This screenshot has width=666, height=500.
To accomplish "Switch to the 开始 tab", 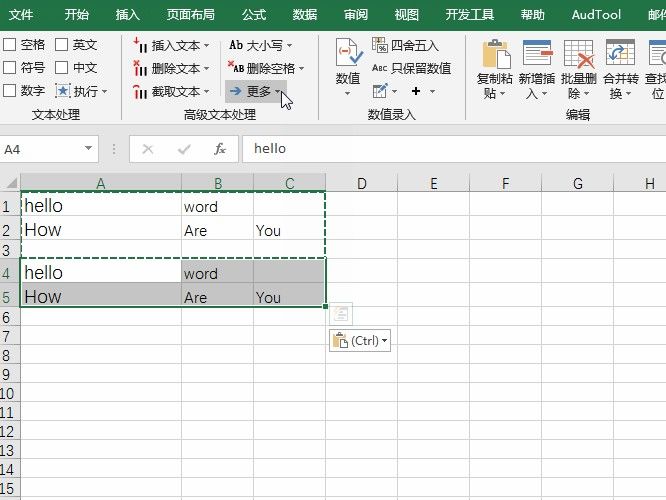I will click(x=76, y=15).
